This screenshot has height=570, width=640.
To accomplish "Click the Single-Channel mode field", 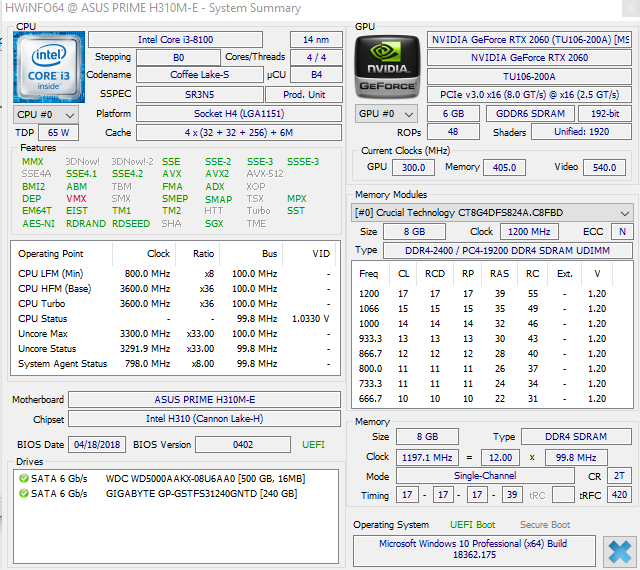I will coord(485,476).
